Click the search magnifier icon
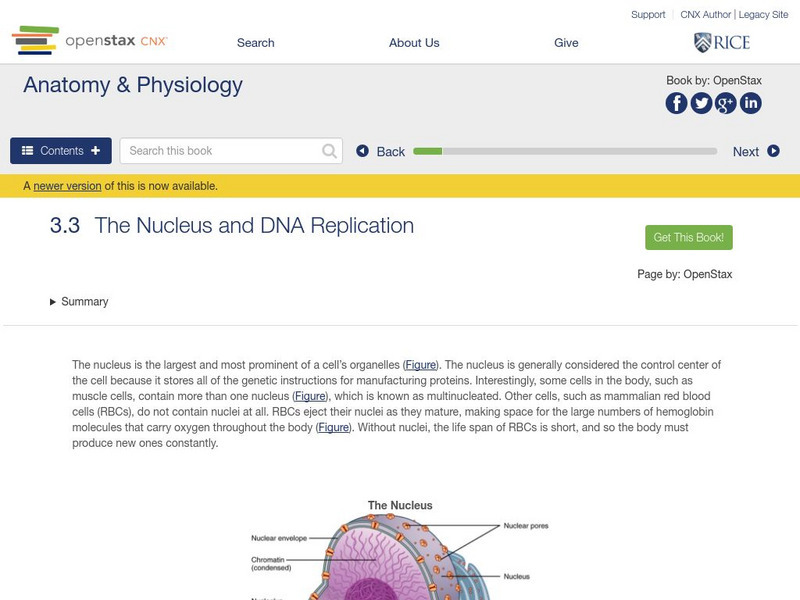 click(x=330, y=151)
